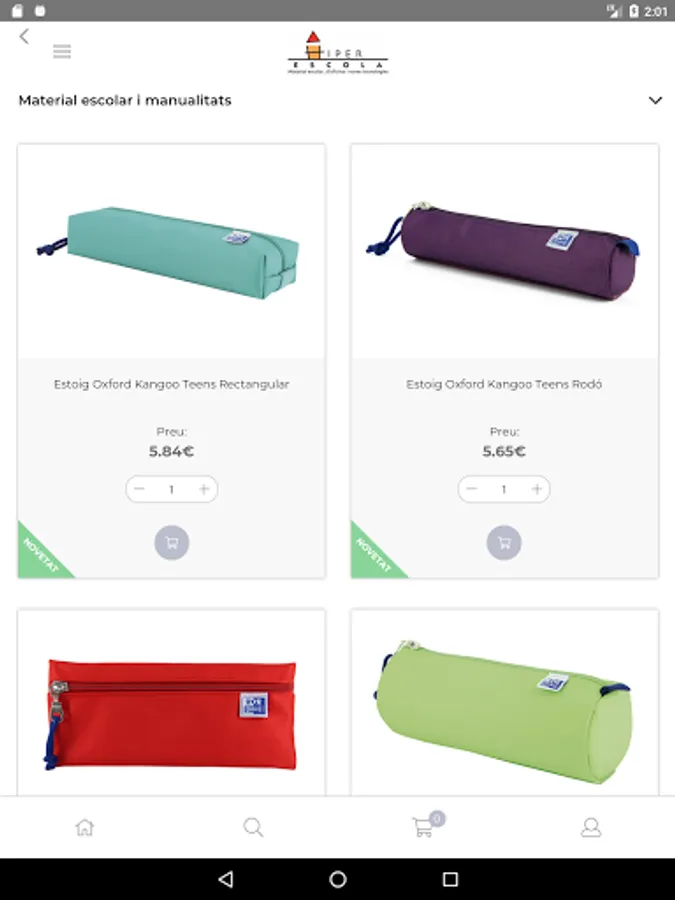Open the purple round pencil case image
Screen dimensions: 675x900
click(x=504, y=251)
